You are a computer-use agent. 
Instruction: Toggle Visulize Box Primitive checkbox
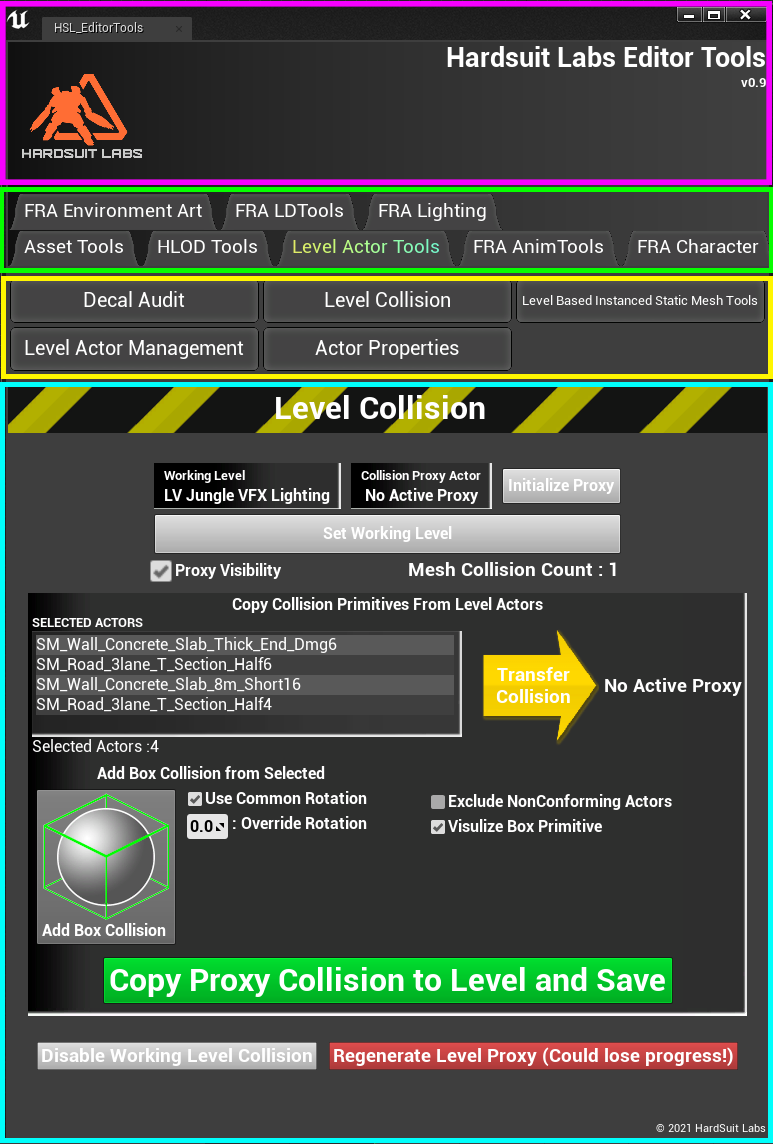pos(438,827)
